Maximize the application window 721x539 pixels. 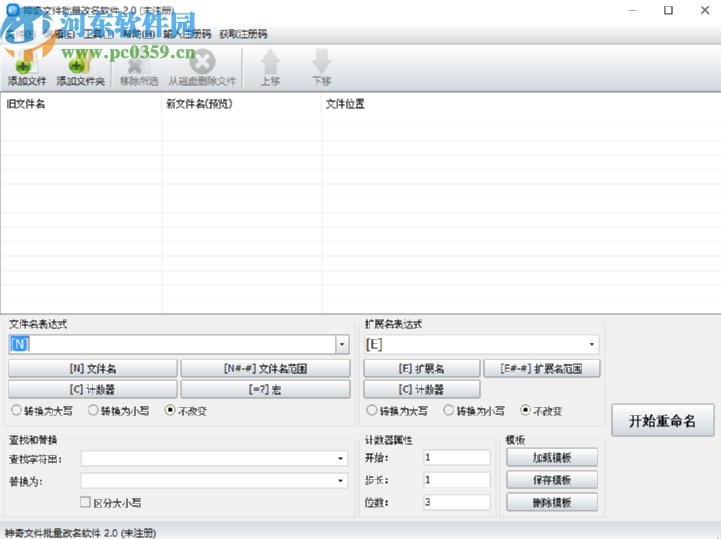pyautogui.click(x=669, y=10)
